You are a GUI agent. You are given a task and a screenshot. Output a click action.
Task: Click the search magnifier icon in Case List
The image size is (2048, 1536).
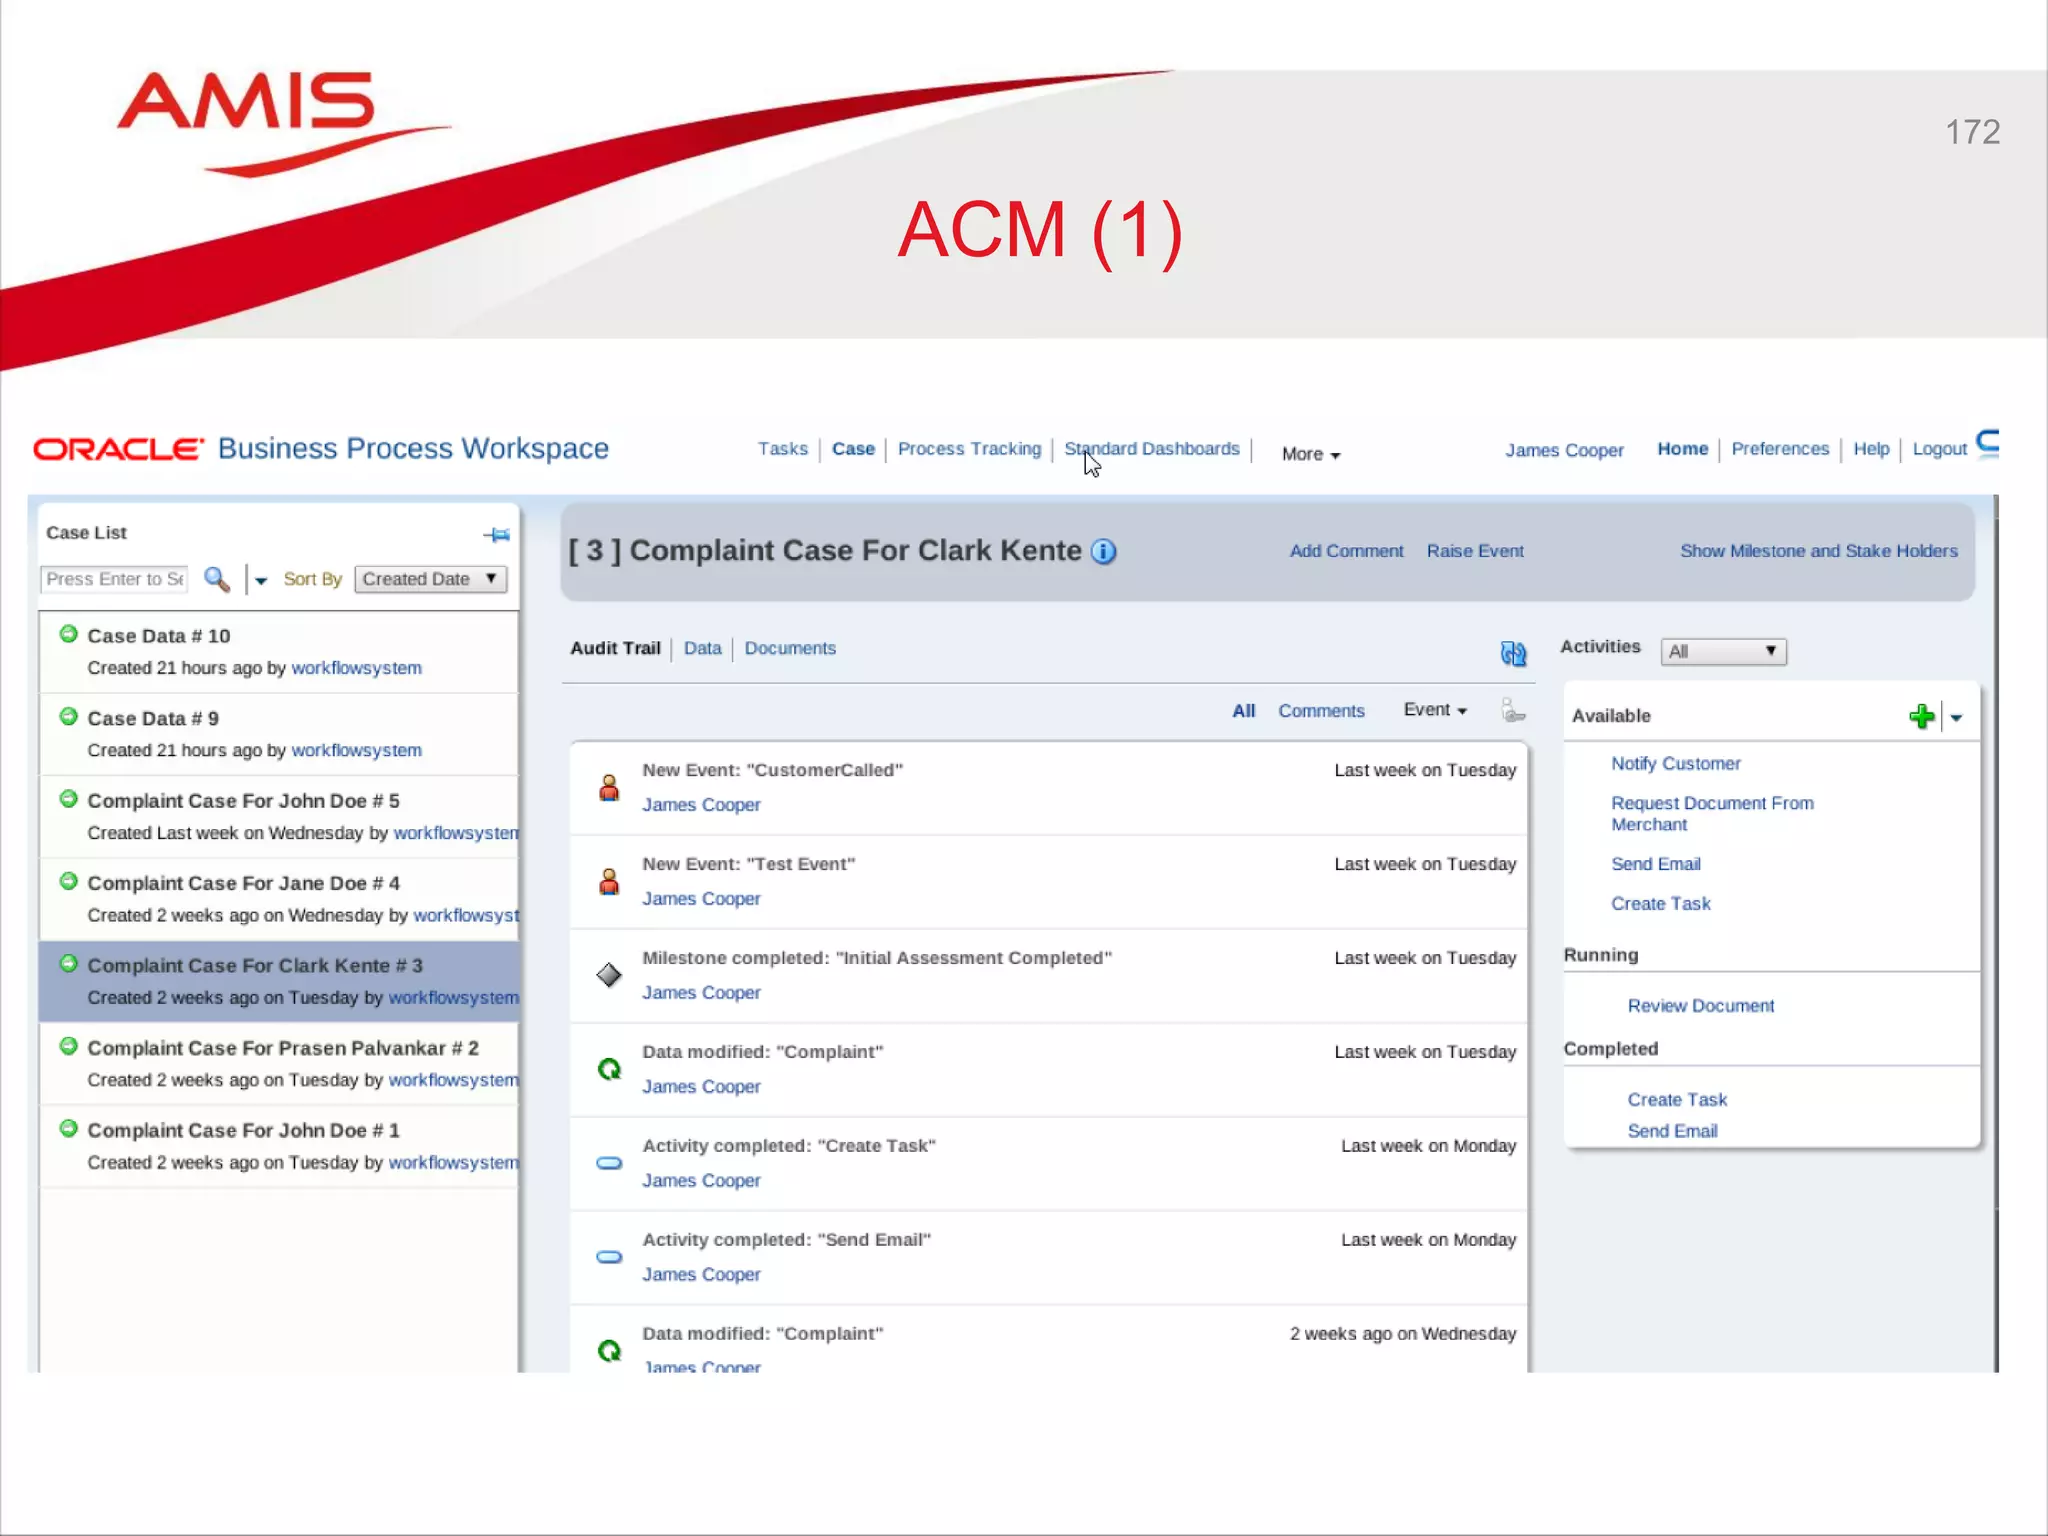(x=216, y=579)
